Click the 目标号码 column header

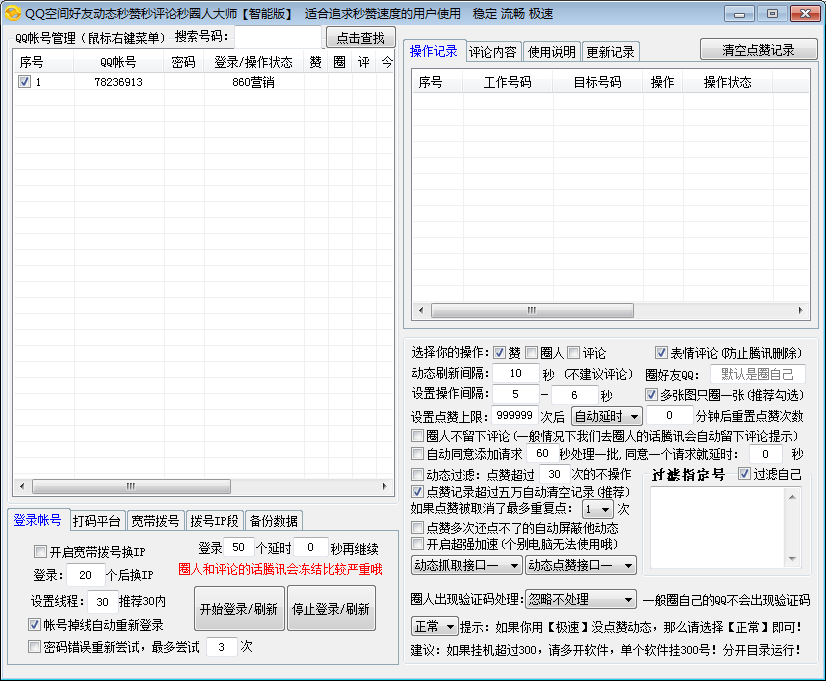click(597, 82)
